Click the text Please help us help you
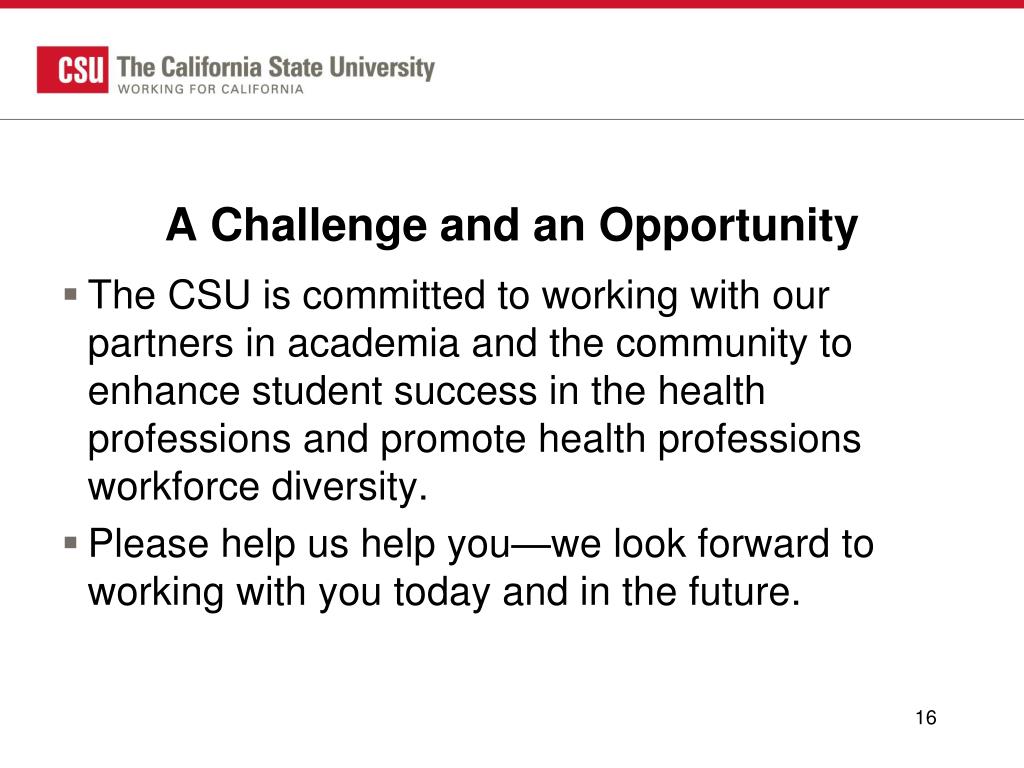Screen dimensions: 1024x768 pos(299,544)
